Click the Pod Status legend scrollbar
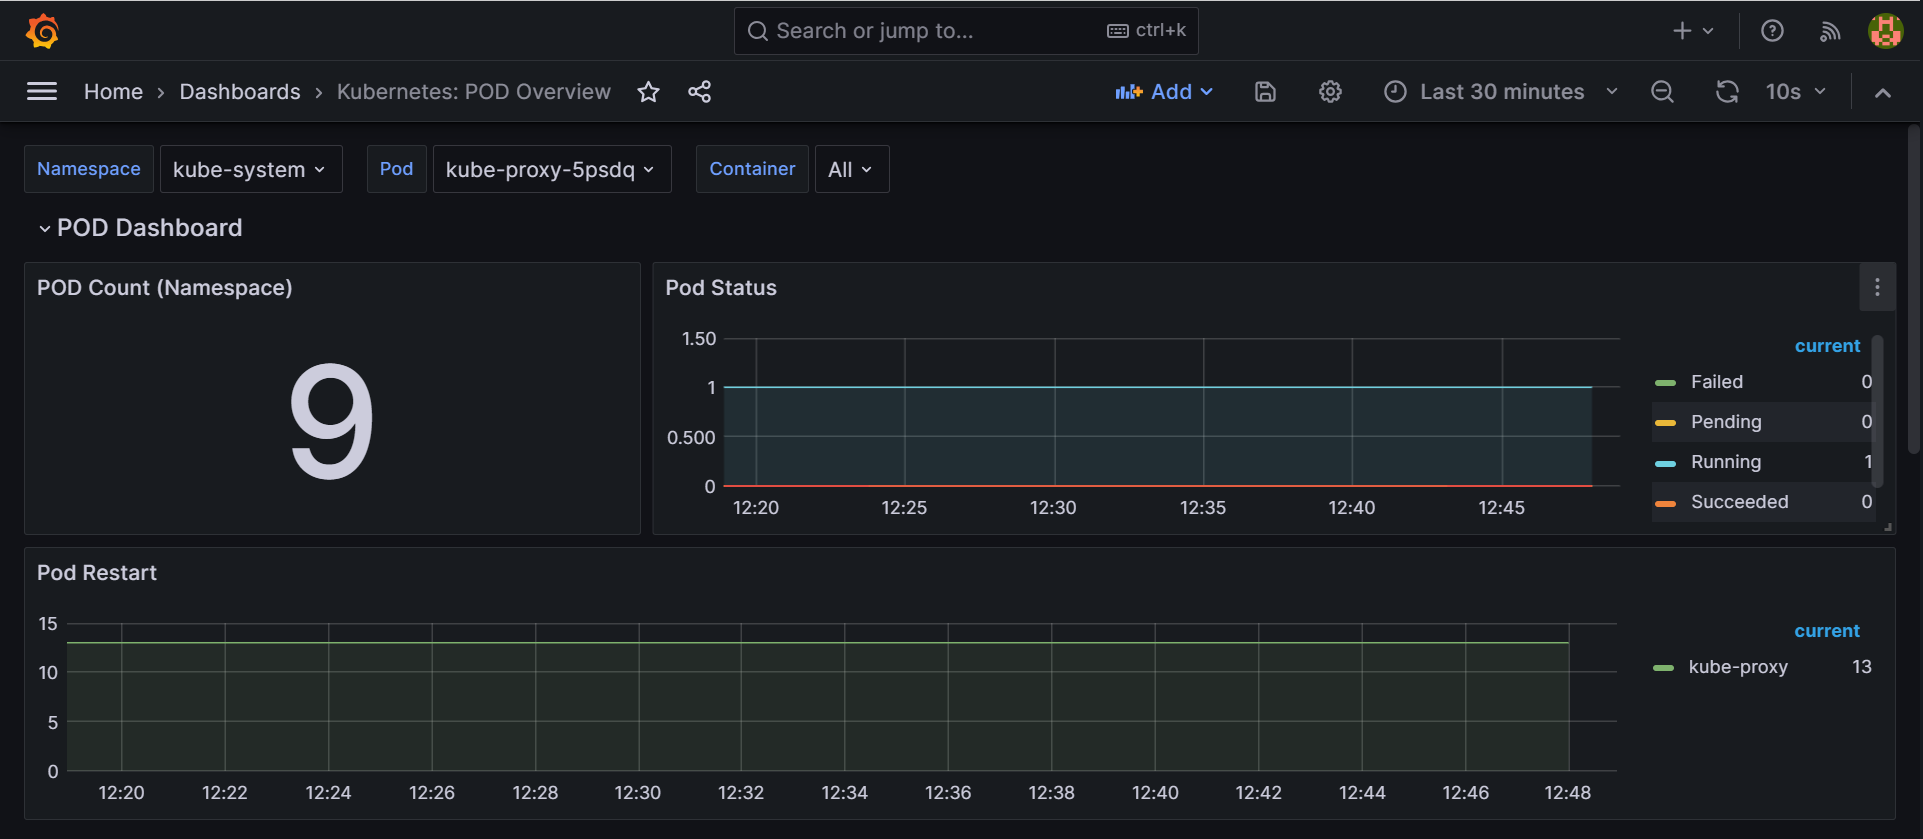 1877,412
